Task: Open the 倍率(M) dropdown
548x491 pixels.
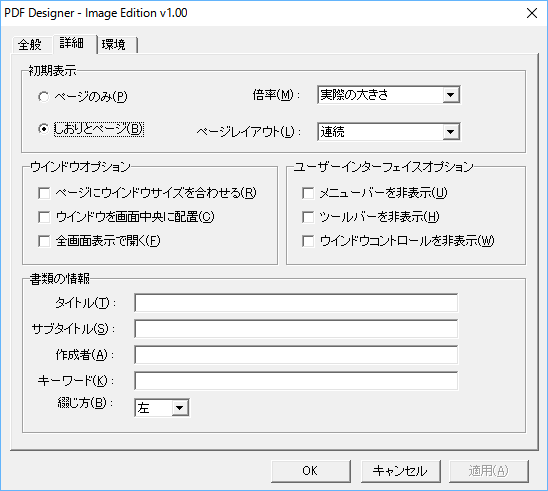Action: (x=389, y=95)
